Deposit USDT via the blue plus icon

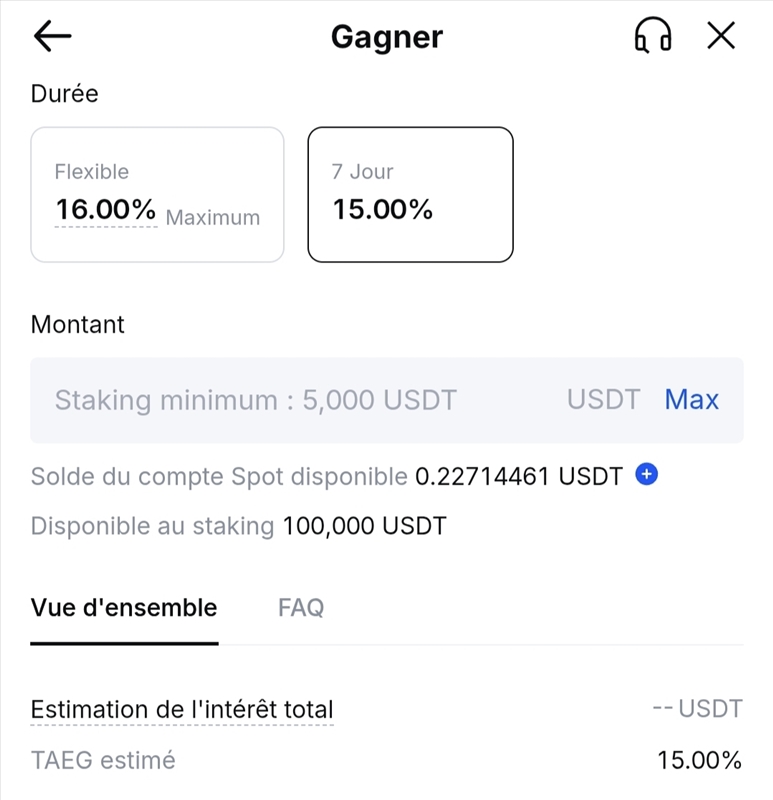pyautogui.click(x=646, y=475)
